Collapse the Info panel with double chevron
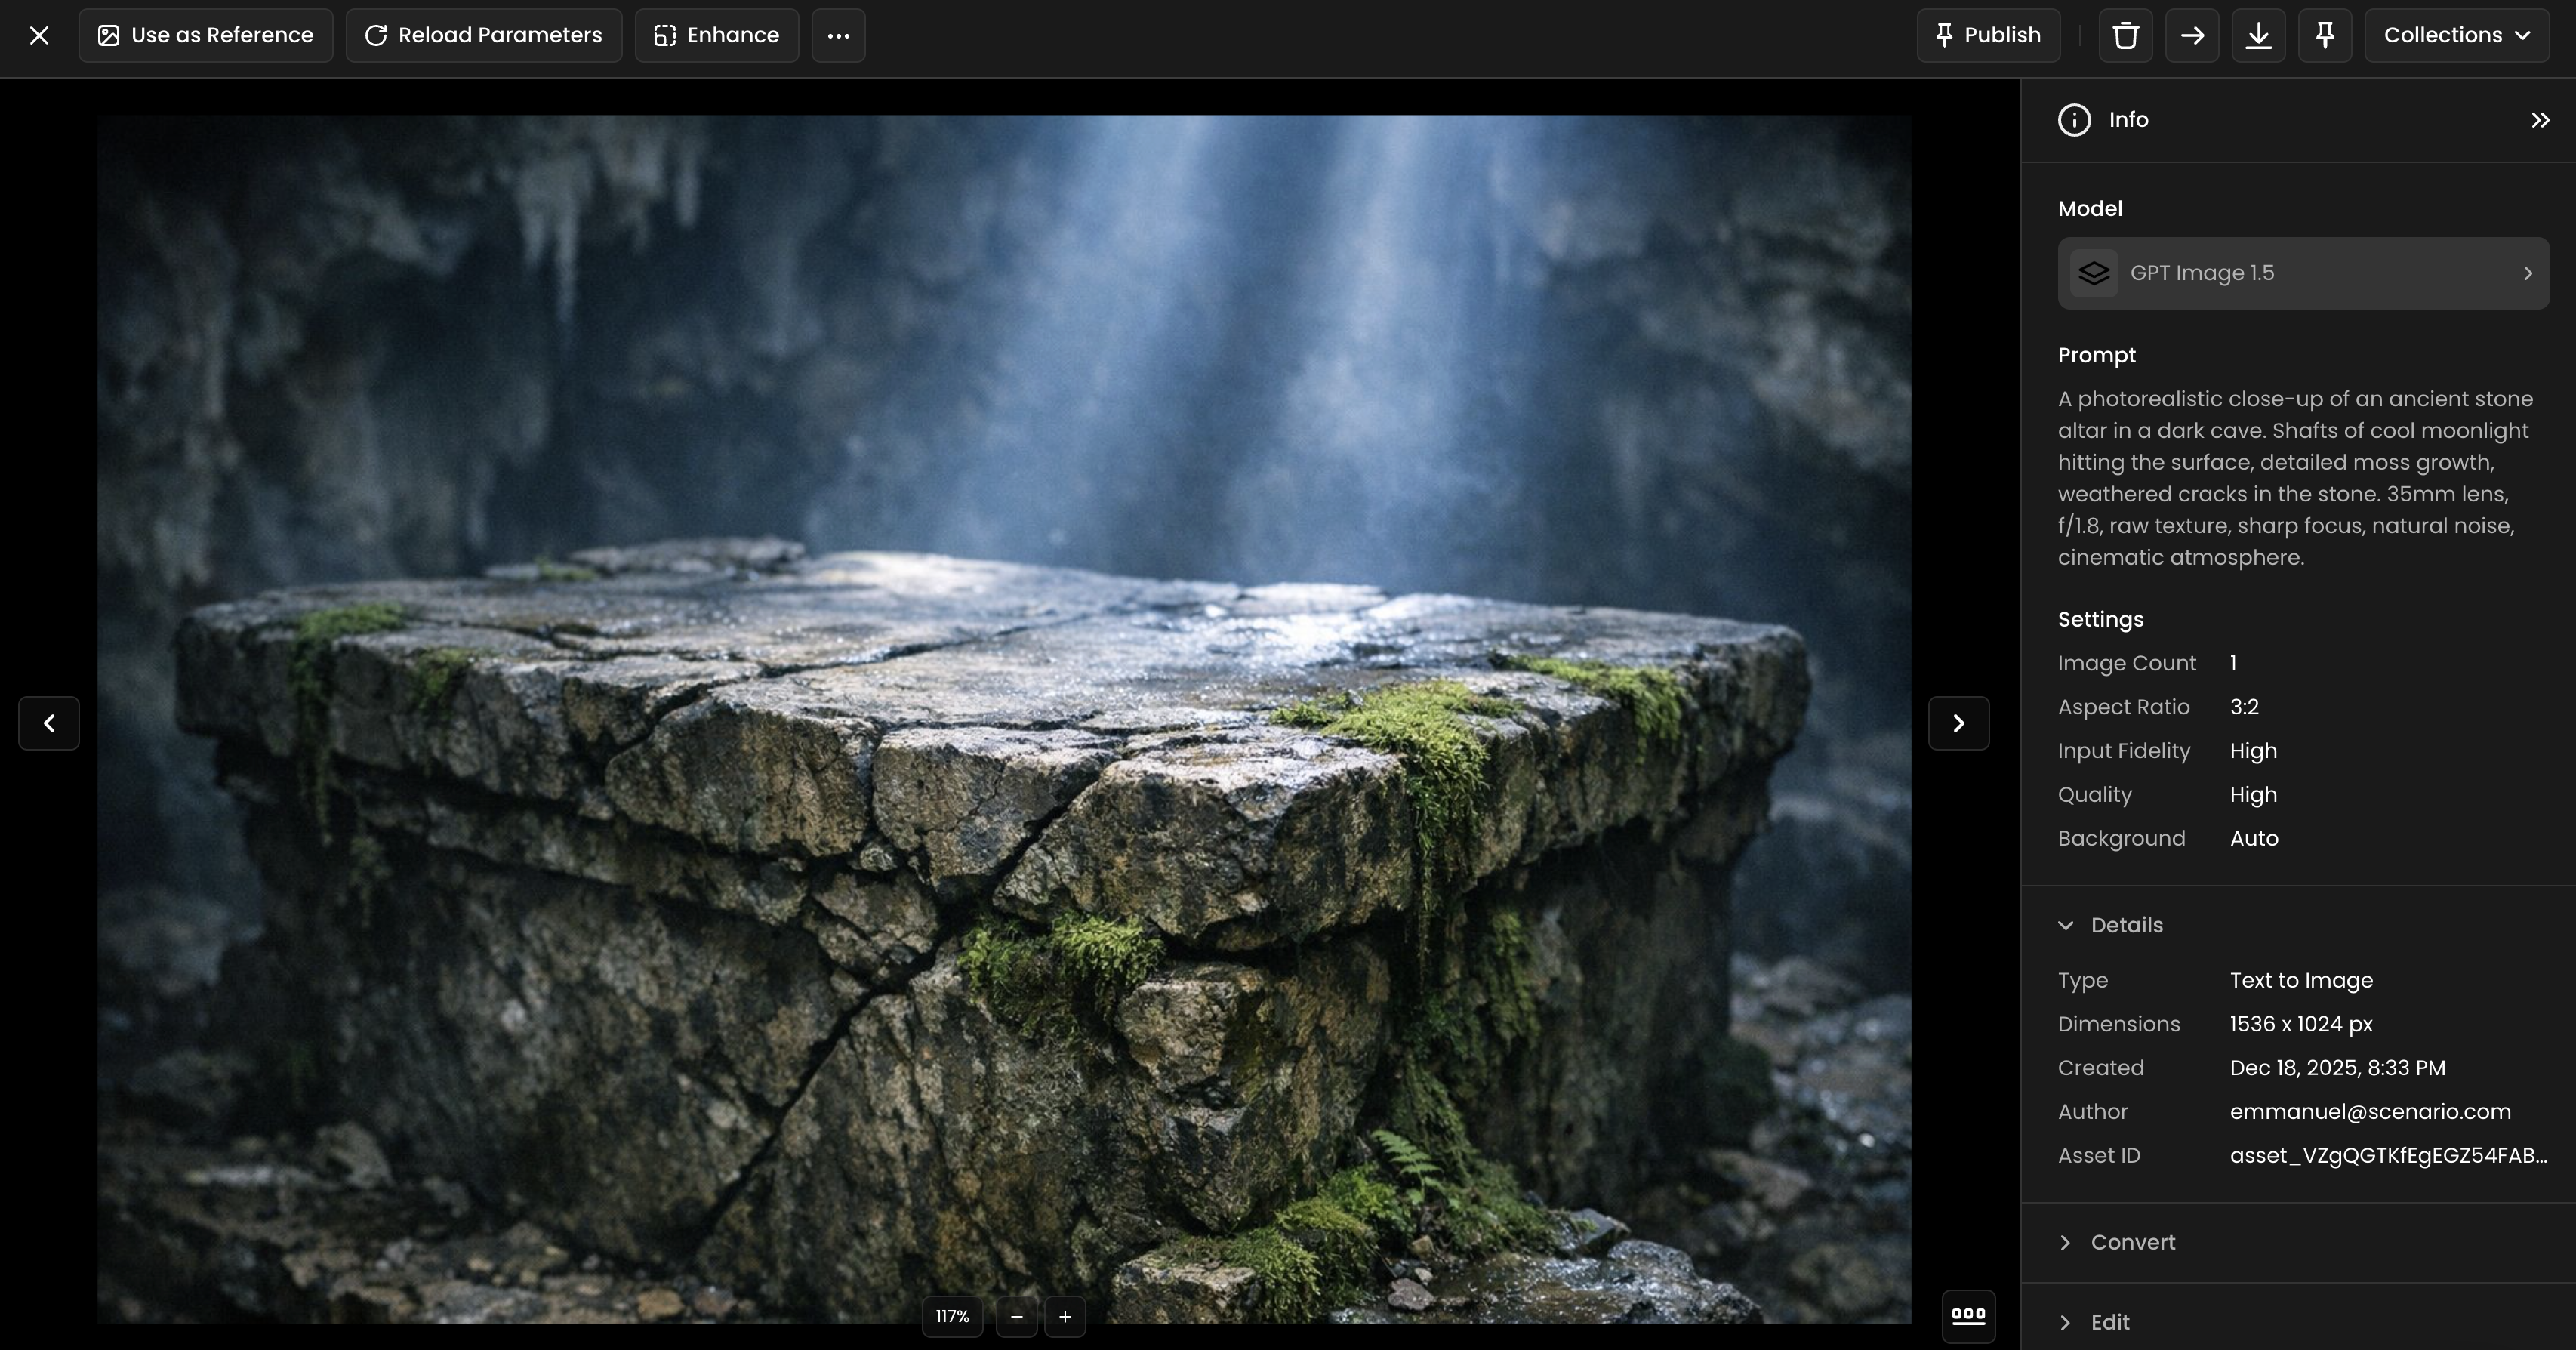The image size is (2576, 1350). click(x=2540, y=120)
